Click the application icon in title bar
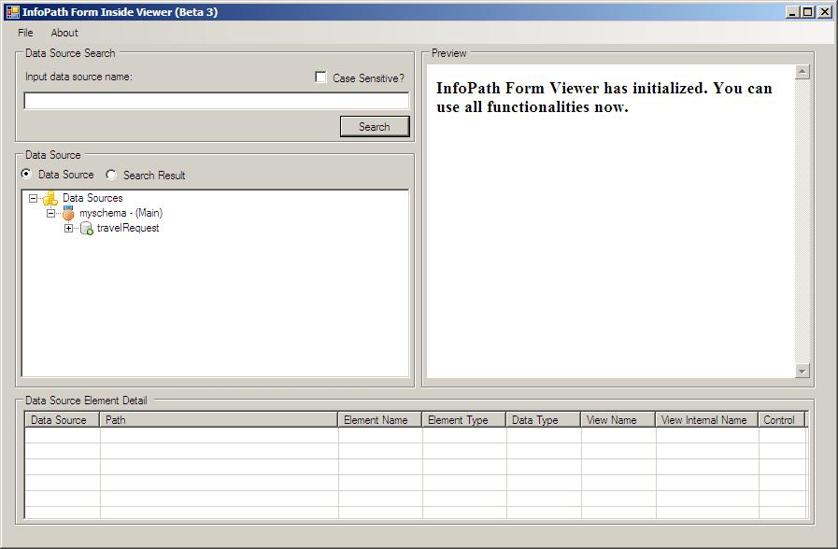This screenshot has height=549, width=838. coord(12,12)
